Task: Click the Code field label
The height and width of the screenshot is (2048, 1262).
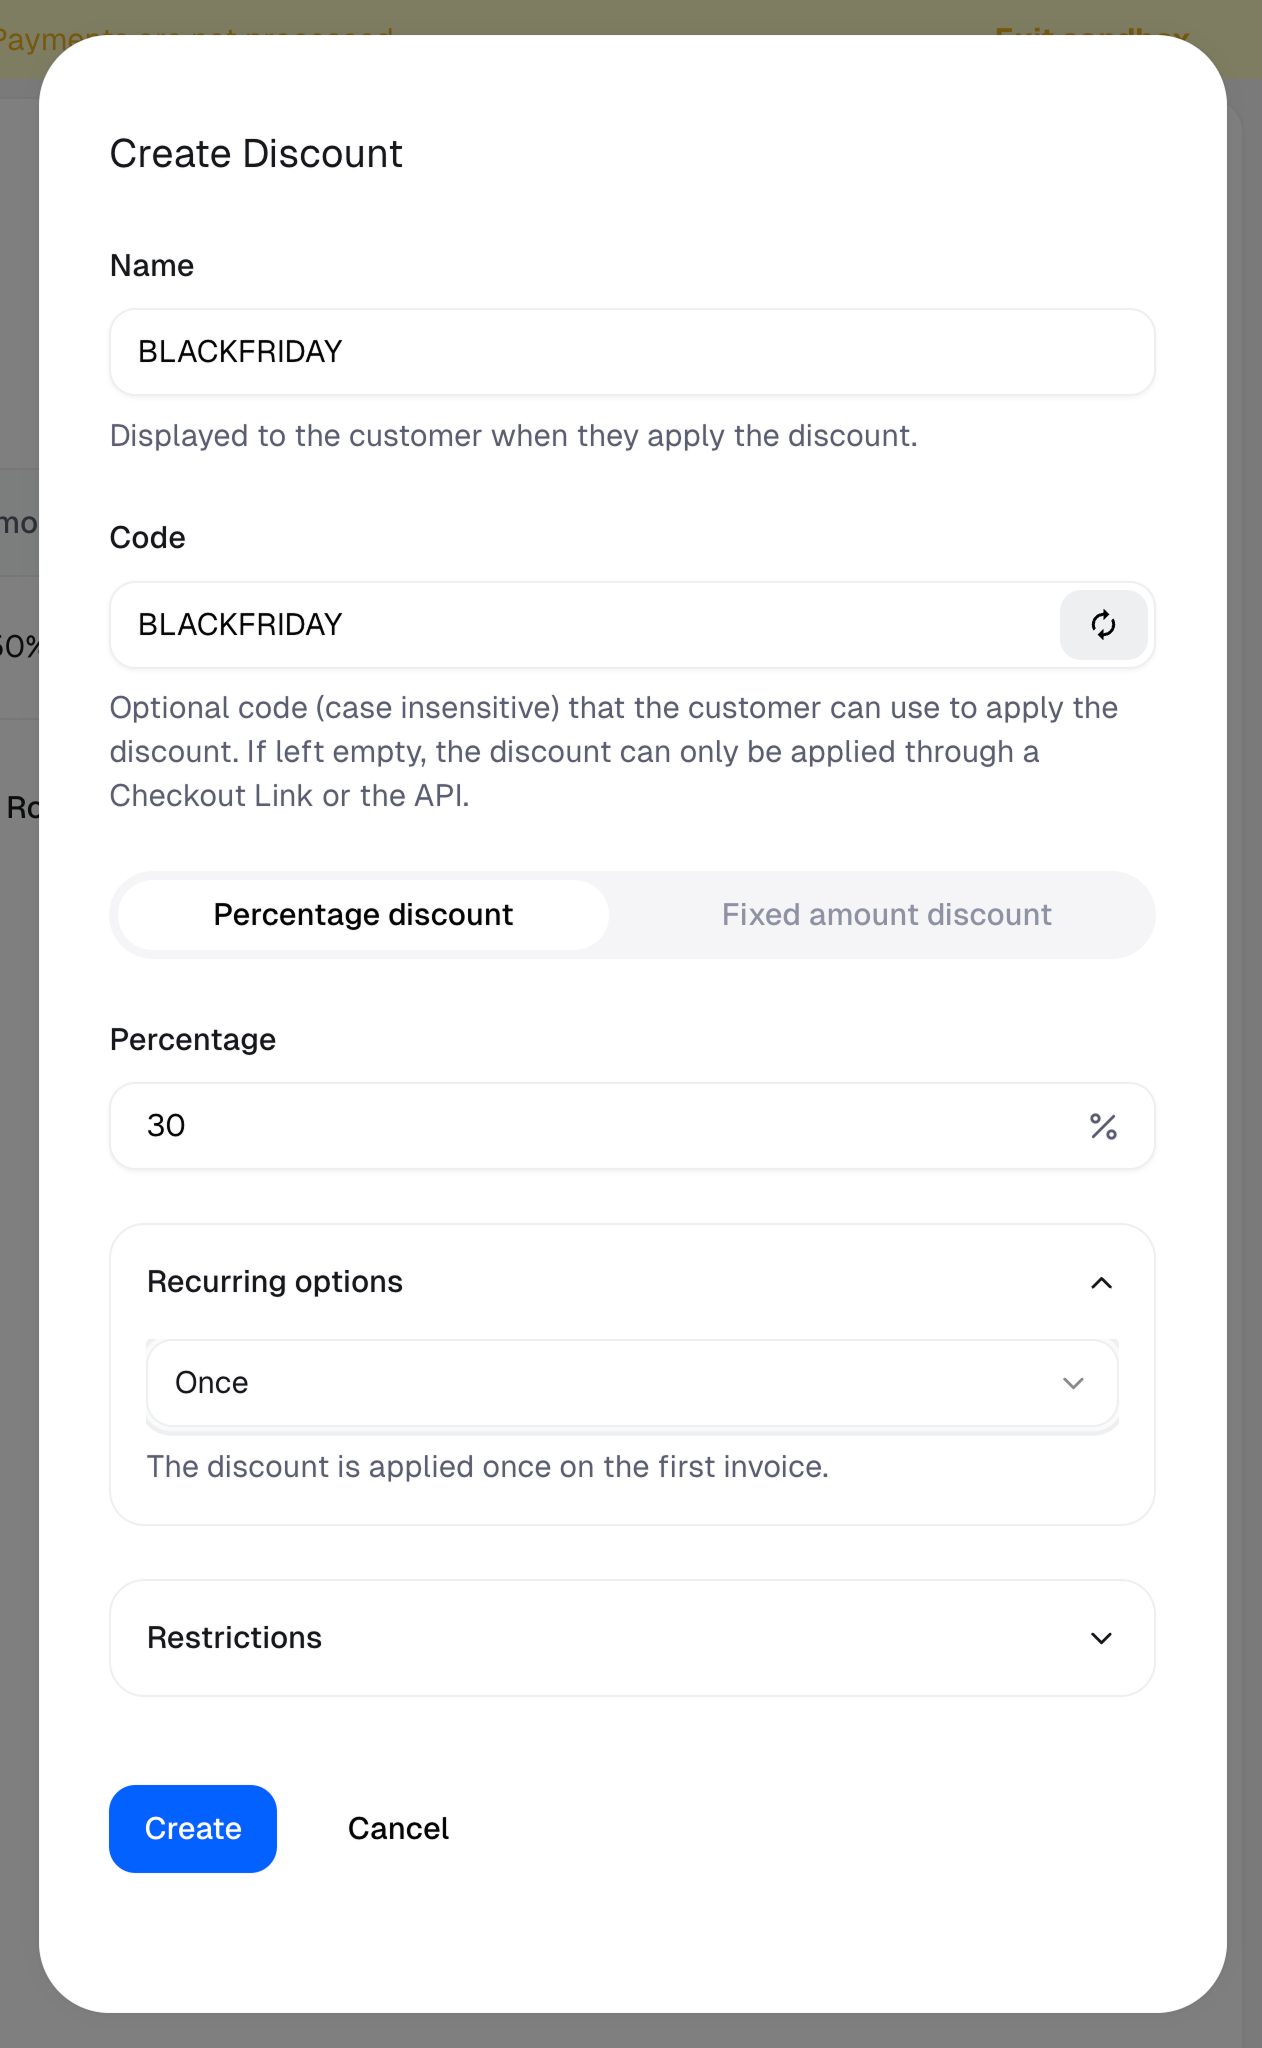Action: (x=148, y=538)
